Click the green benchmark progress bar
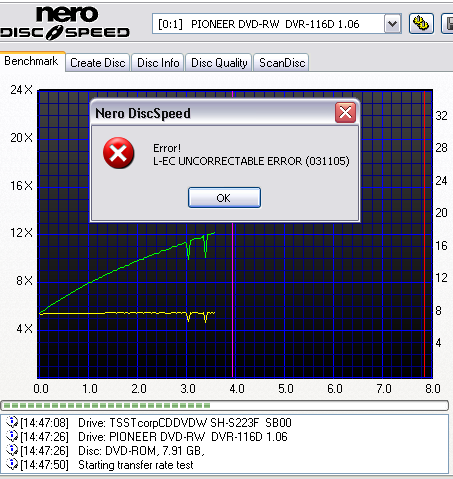Screen dimensions: 453x479 [x=225, y=406]
